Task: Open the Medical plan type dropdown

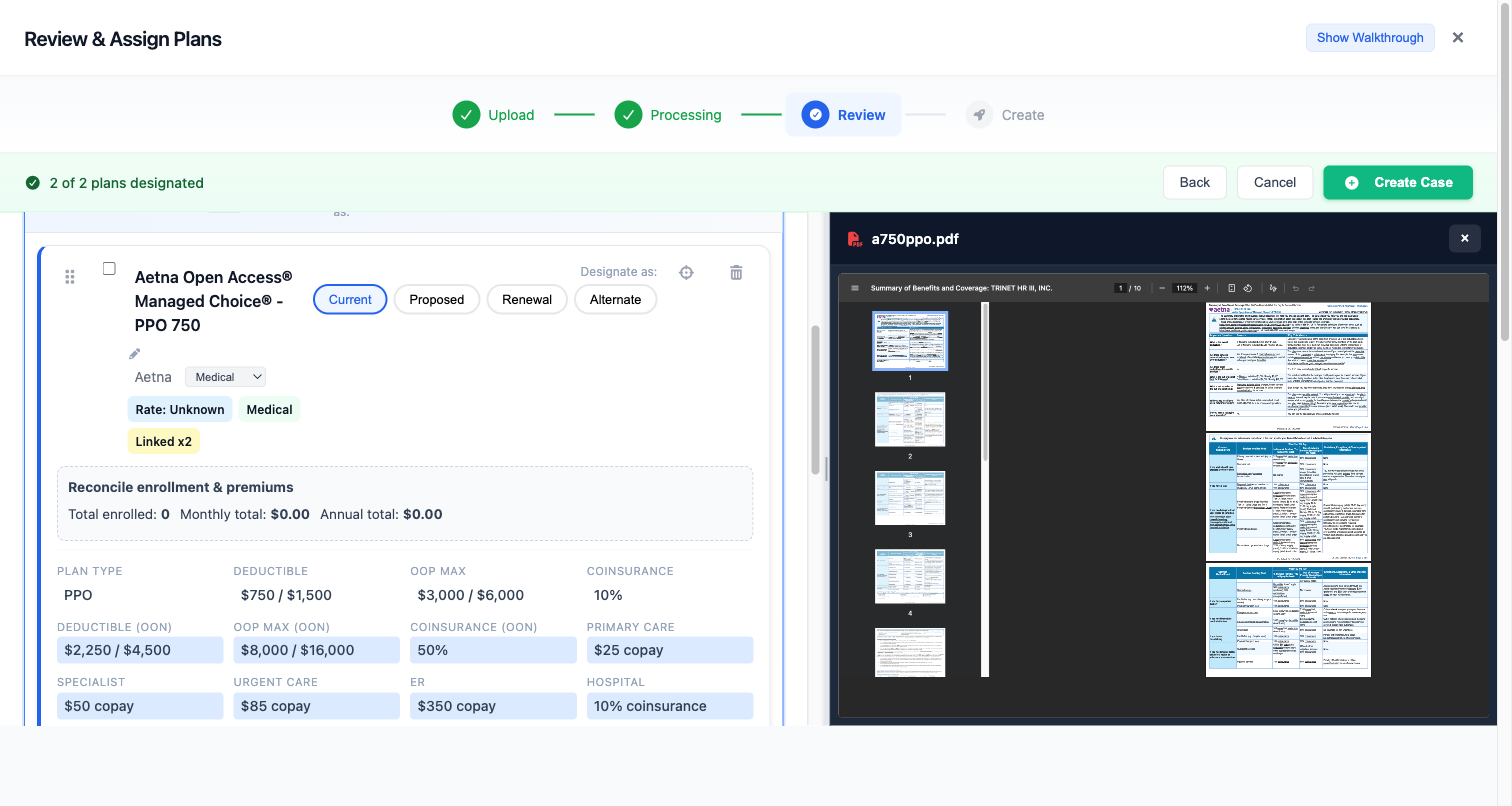Action: 226,377
